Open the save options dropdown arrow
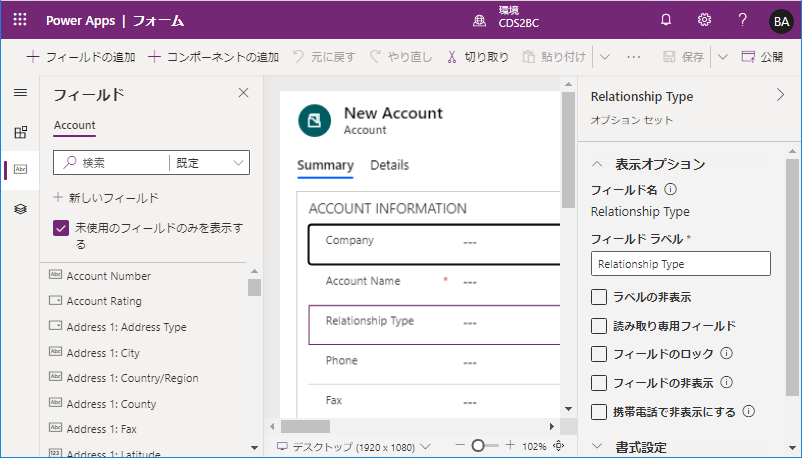This screenshot has width=802, height=458. tap(722, 57)
